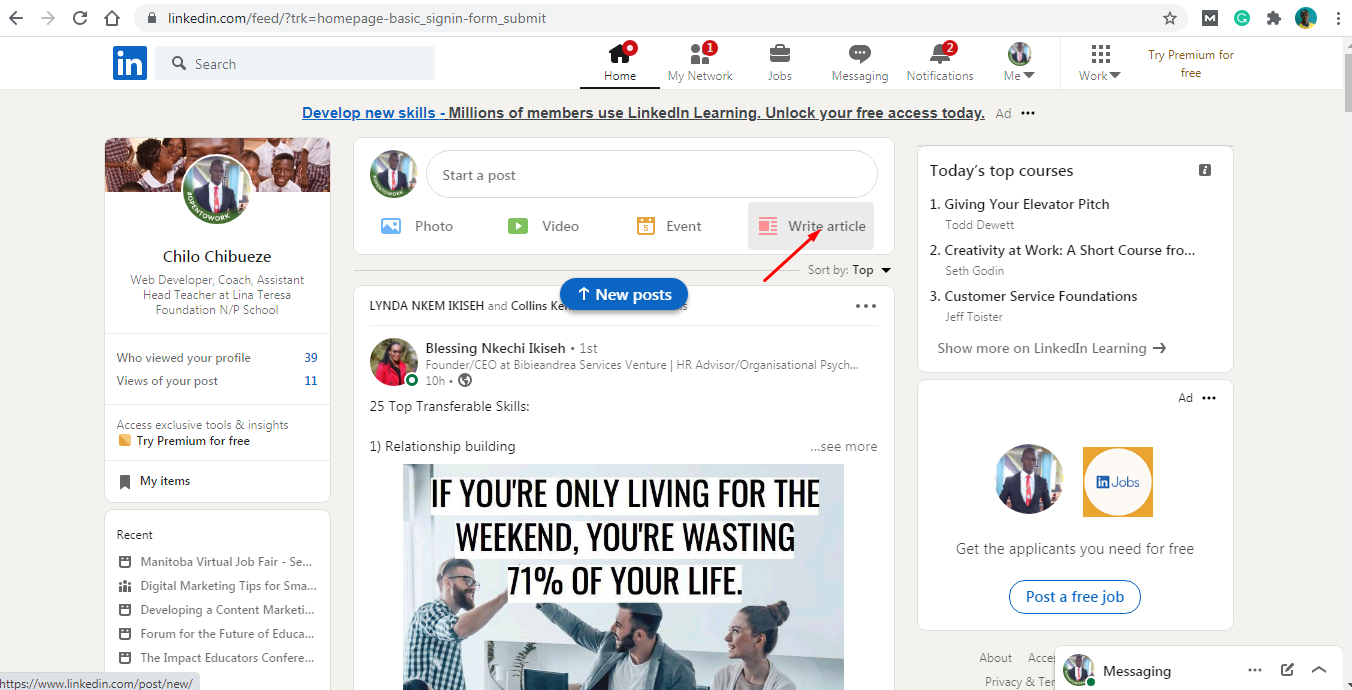Open the Grammarly extension icon

[1242, 18]
